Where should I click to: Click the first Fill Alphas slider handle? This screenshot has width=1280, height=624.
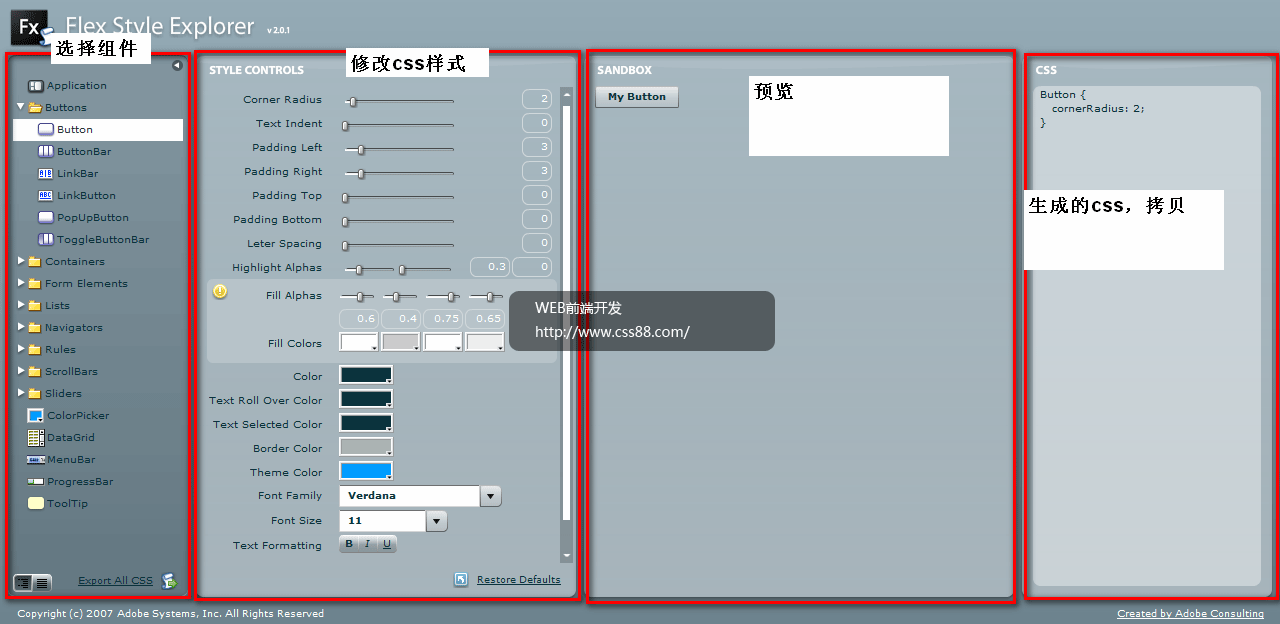pyautogui.click(x=359, y=297)
